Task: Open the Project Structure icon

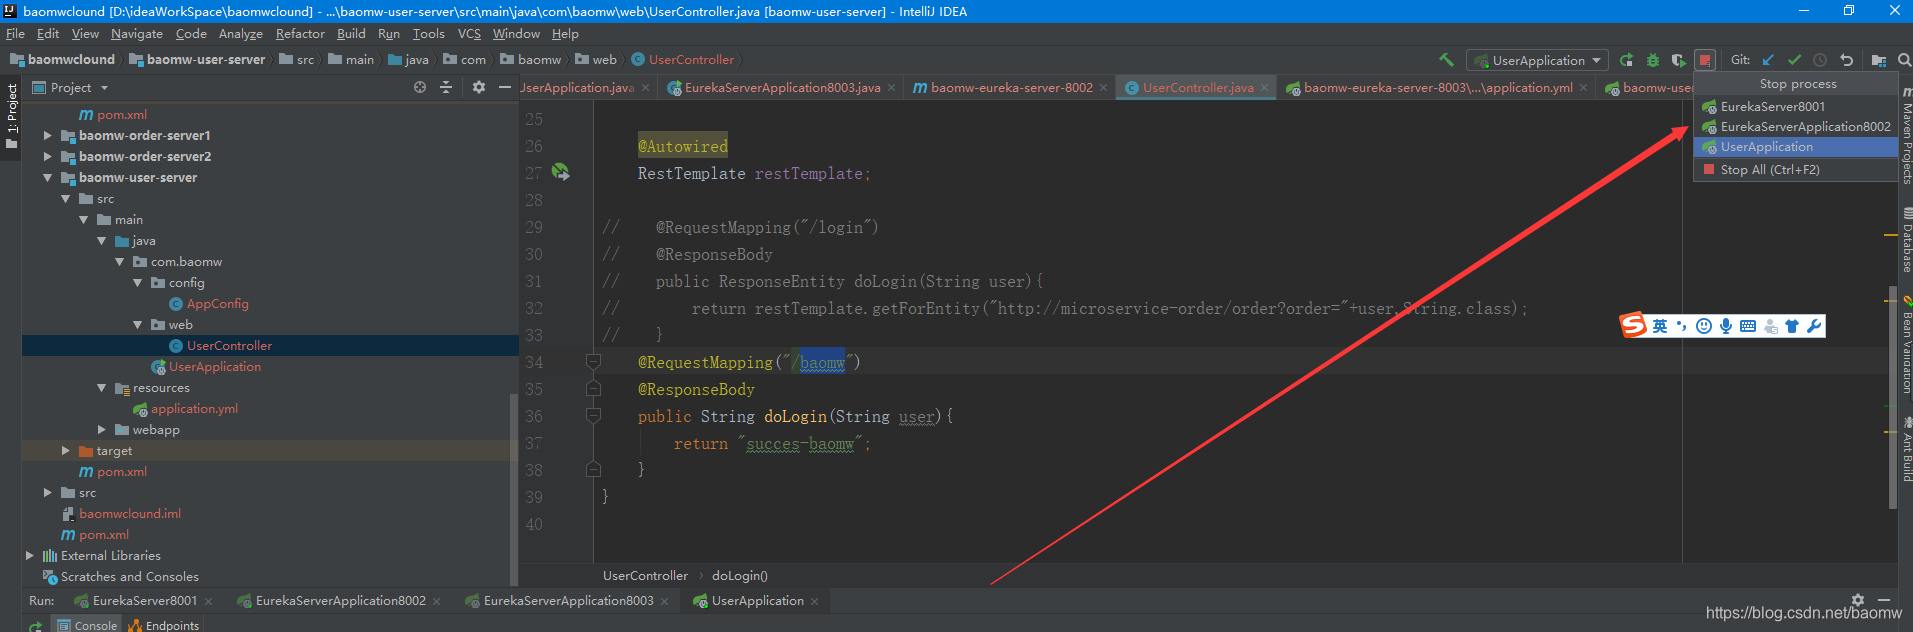Action: click(x=1879, y=60)
